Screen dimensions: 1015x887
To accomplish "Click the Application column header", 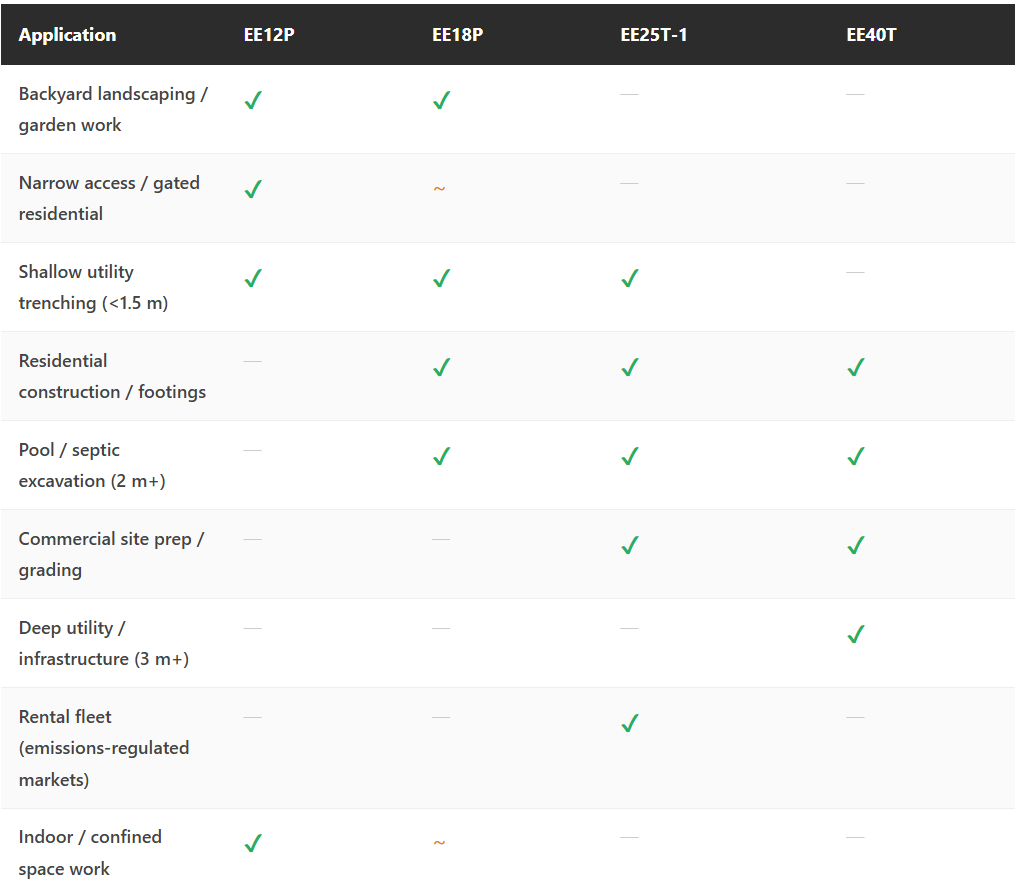I will click(67, 35).
